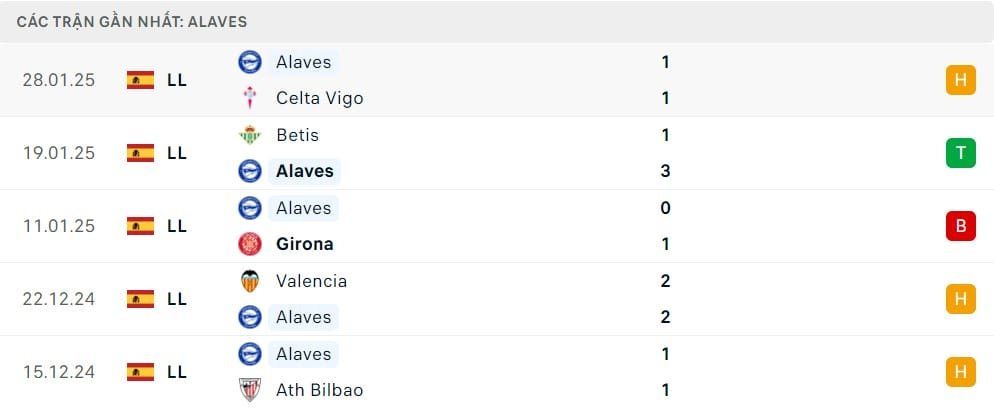Image resolution: width=994 pixels, height=408 pixels.
Task: Click orange H badge for 22.12.24 match
Action: [960, 299]
